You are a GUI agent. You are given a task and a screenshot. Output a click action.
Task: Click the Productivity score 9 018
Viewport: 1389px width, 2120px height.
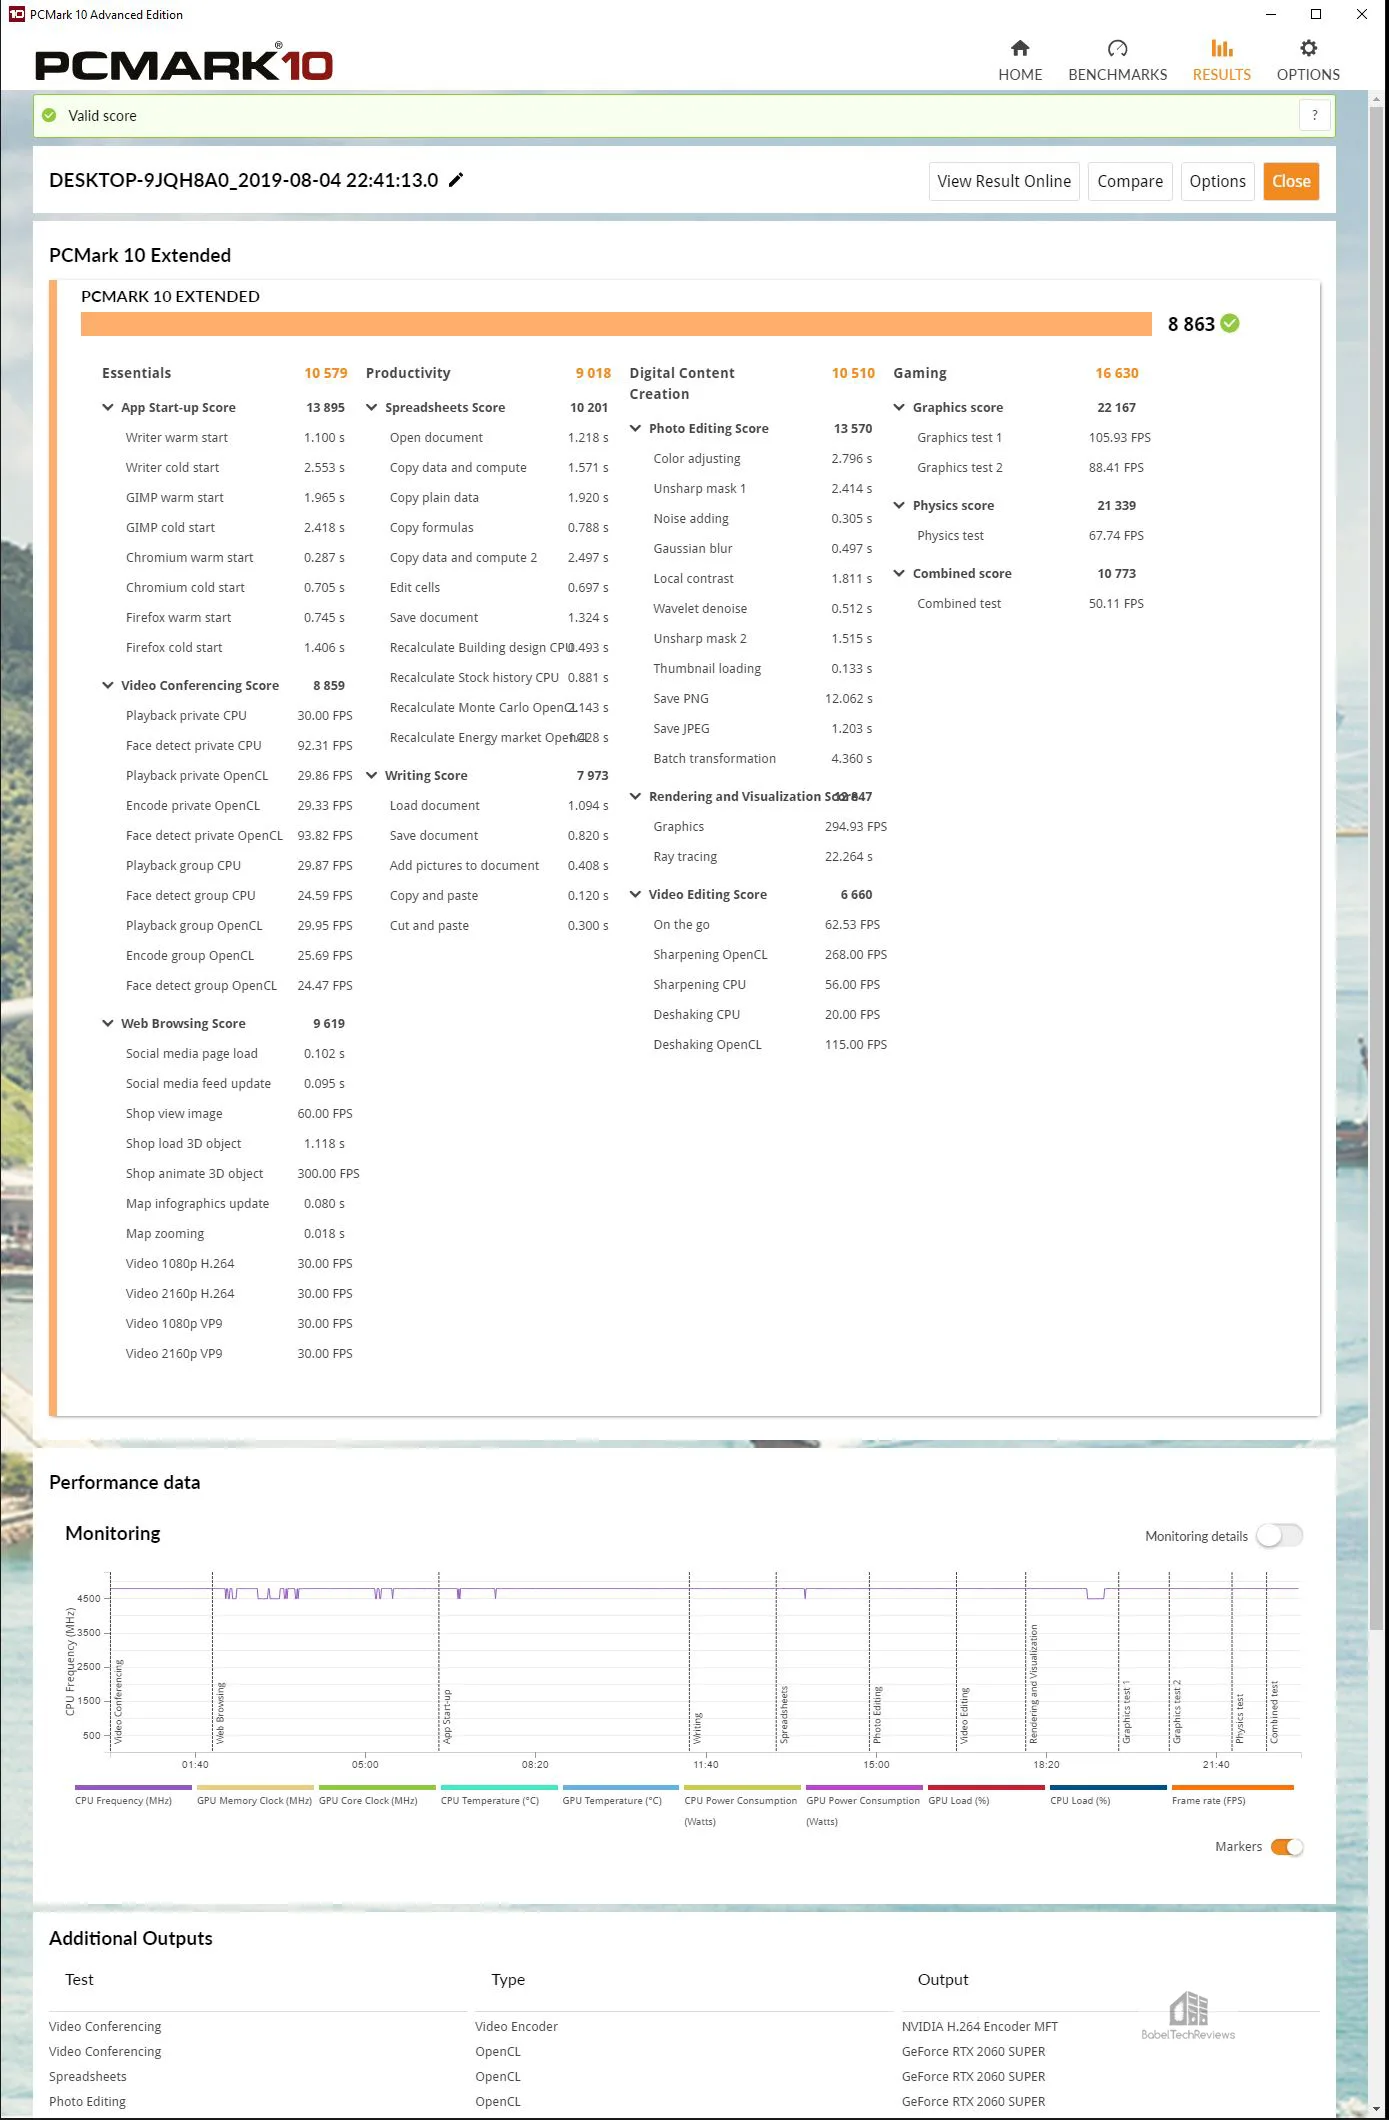click(593, 373)
